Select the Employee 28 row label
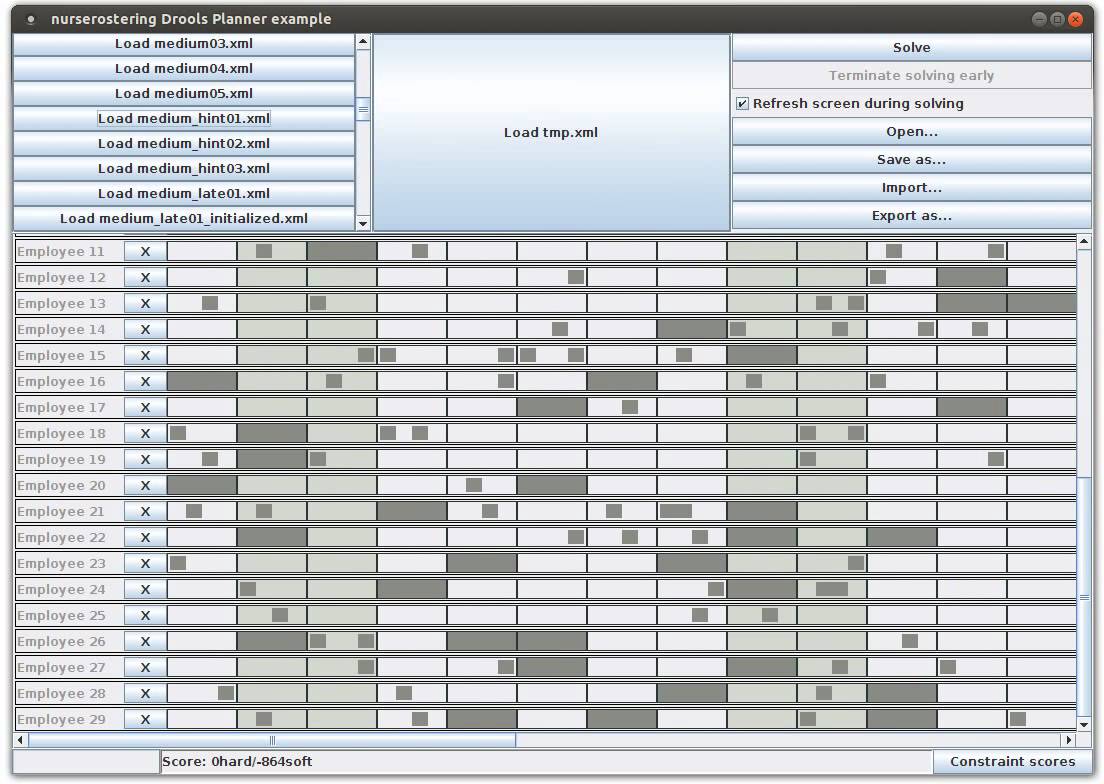 (61, 694)
